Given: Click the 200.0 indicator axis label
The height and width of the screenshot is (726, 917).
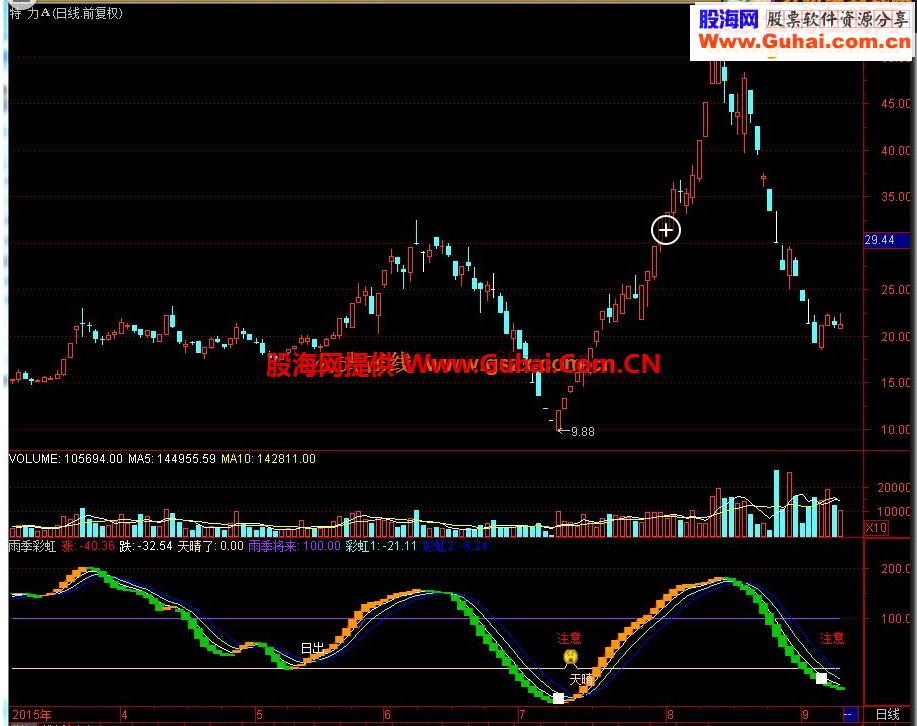Looking at the screenshot, I should (896, 569).
